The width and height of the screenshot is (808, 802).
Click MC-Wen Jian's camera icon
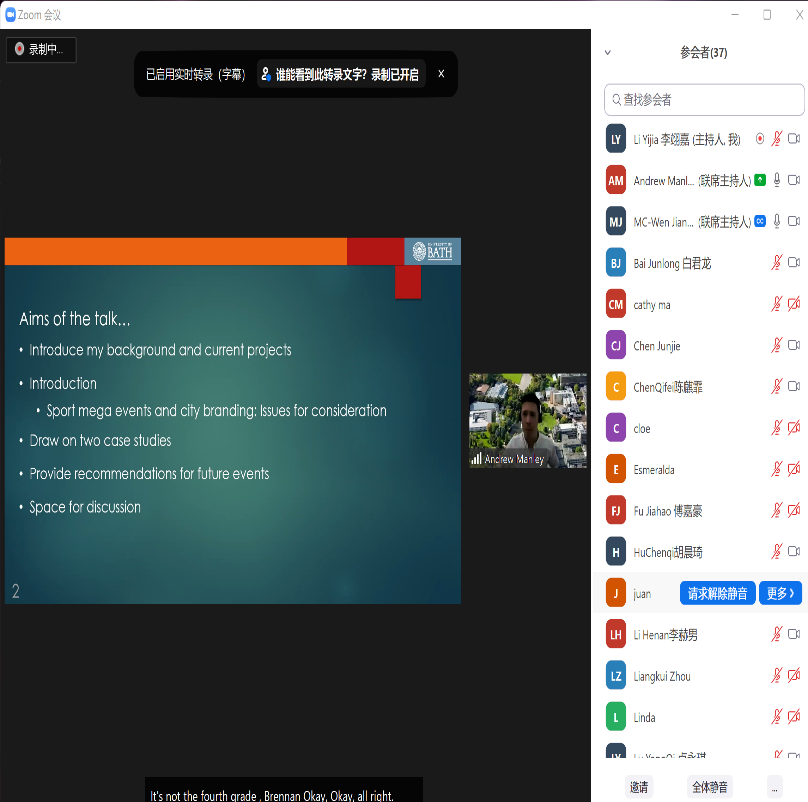[794, 221]
